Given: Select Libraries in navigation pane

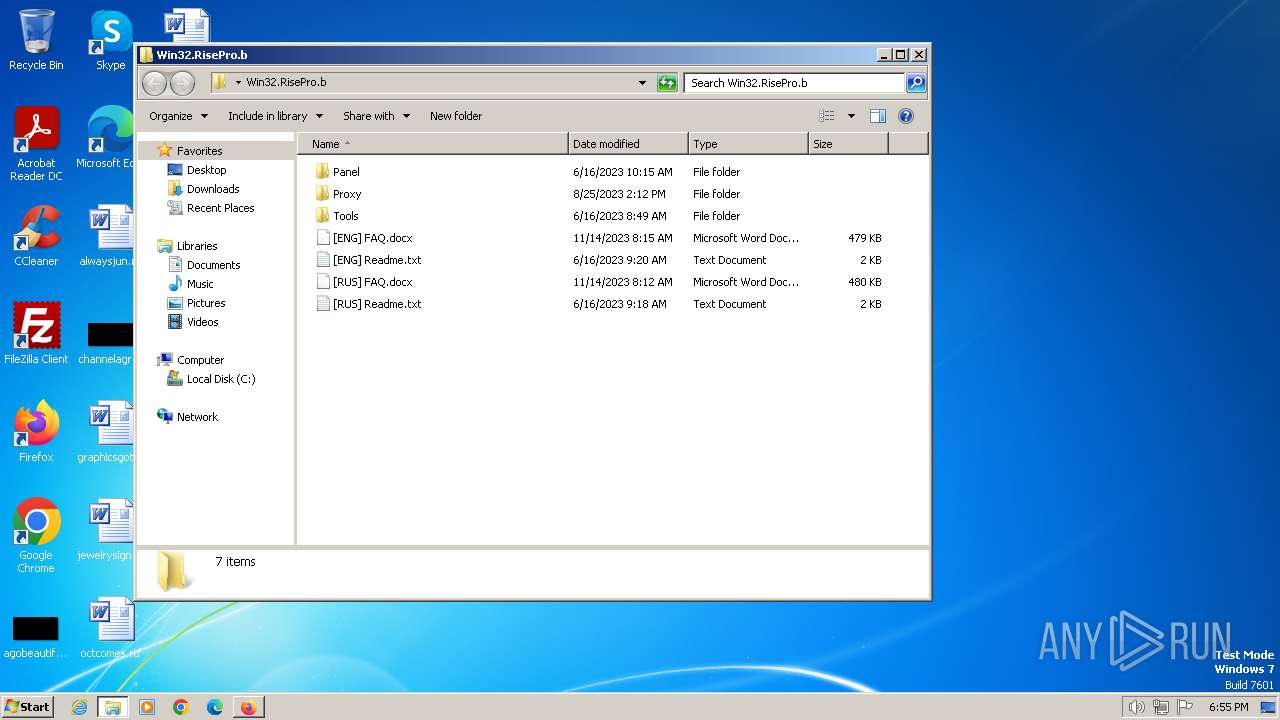Looking at the screenshot, I should [x=197, y=246].
